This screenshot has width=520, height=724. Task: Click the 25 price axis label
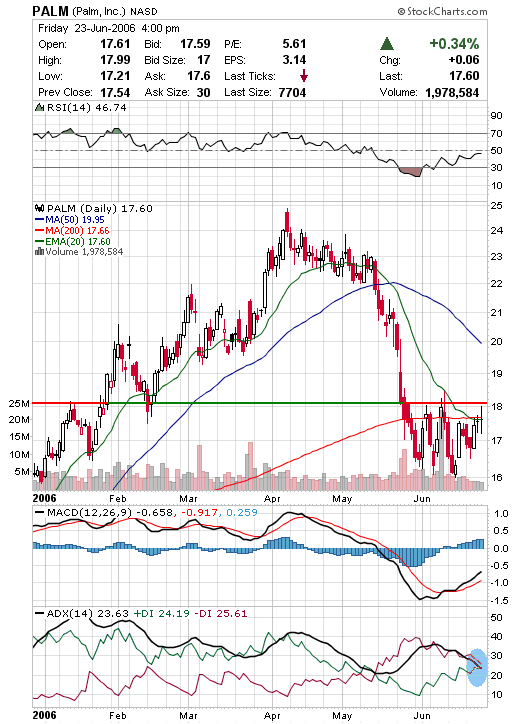pyautogui.click(x=497, y=205)
